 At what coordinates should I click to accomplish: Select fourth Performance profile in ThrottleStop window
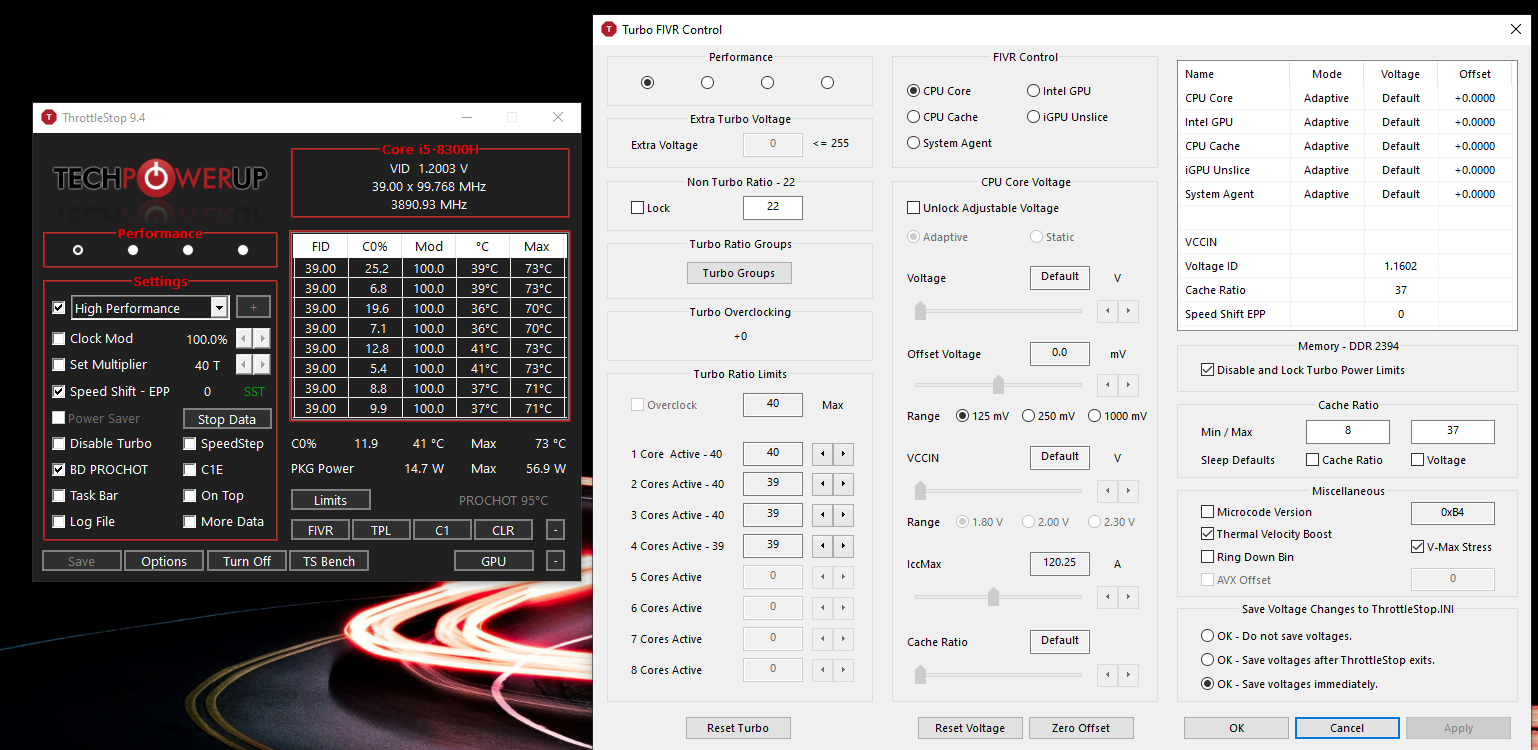[243, 250]
